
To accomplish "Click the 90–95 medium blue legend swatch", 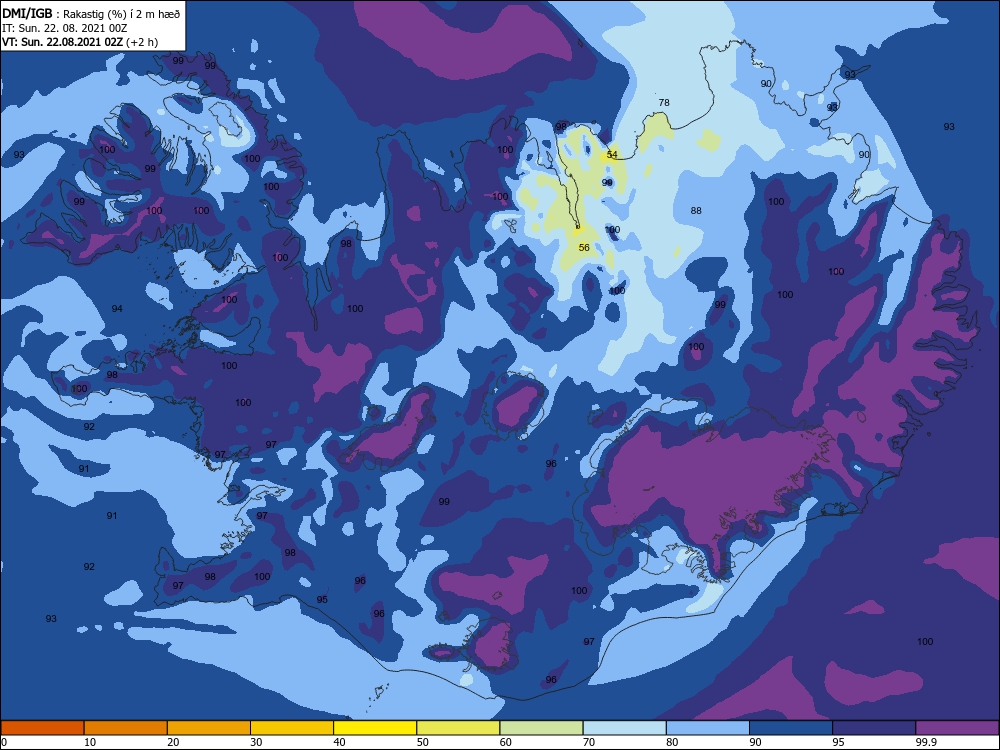I will coord(791,728).
